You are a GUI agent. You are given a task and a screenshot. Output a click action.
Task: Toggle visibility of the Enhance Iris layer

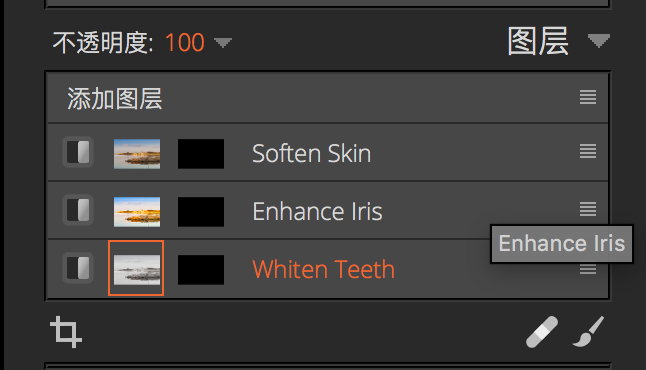click(x=78, y=210)
